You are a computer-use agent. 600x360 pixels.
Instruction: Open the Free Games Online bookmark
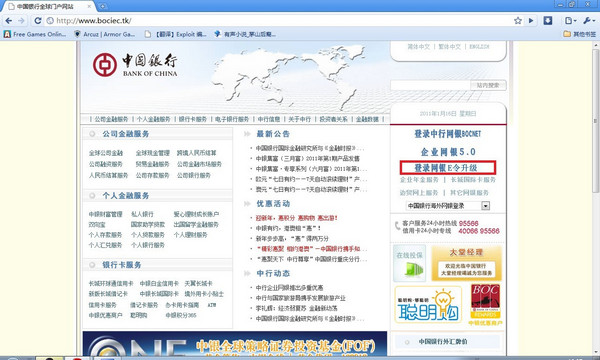35,34
